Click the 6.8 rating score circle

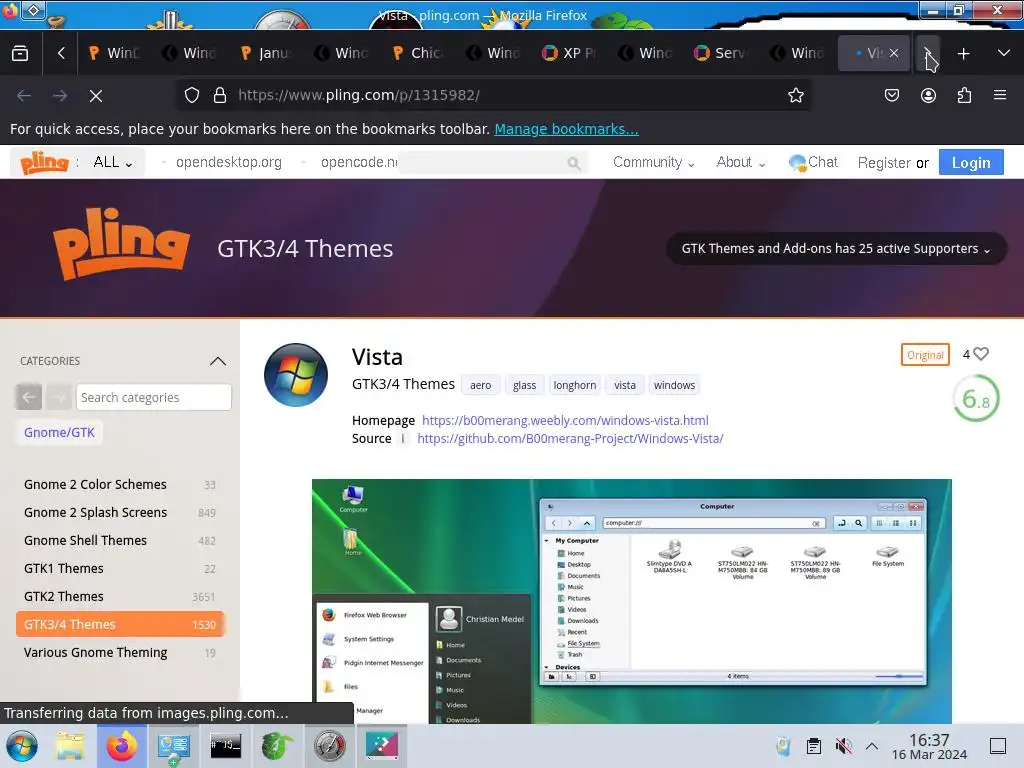(976, 398)
